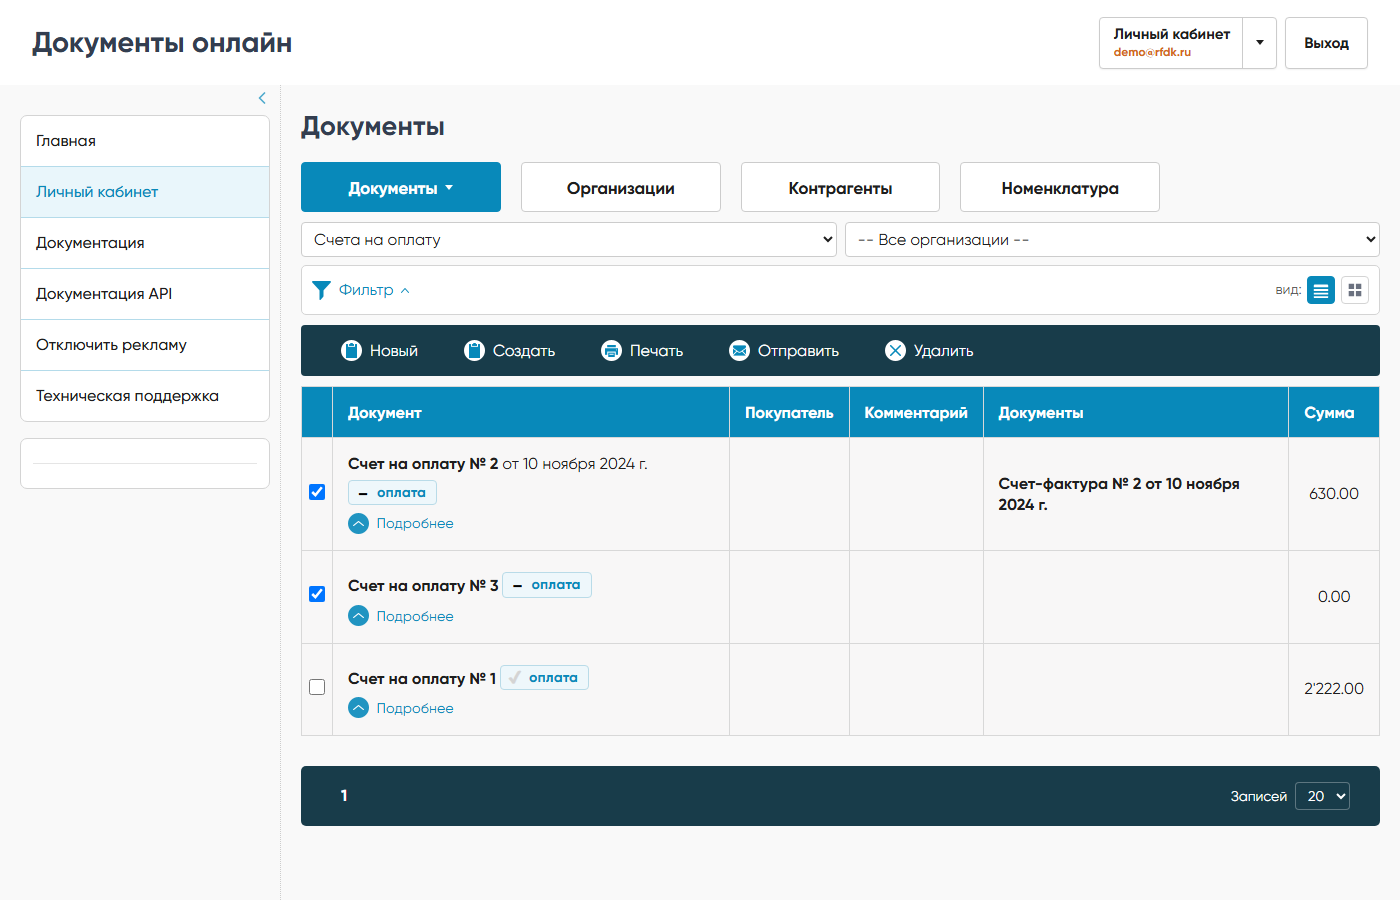1400x900 pixels.
Task: Open the Счет-фактура № 2 link
Action: click(1119, 494)
